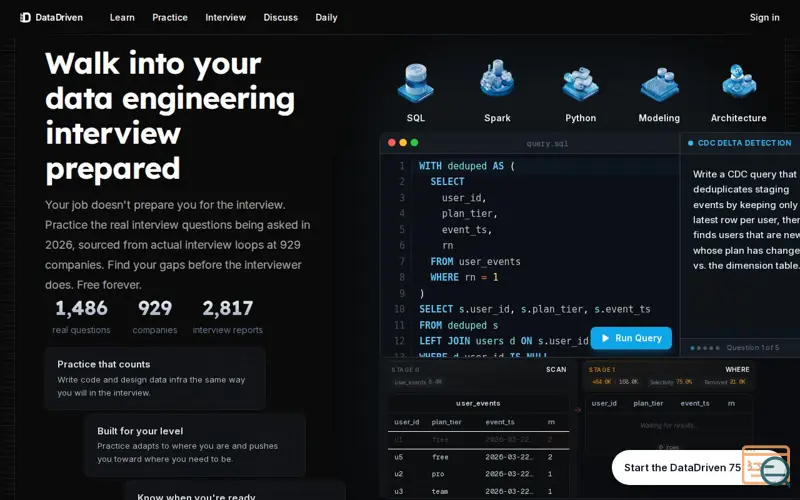
Task: Select the SQL database icon
Action: [415, 83]
